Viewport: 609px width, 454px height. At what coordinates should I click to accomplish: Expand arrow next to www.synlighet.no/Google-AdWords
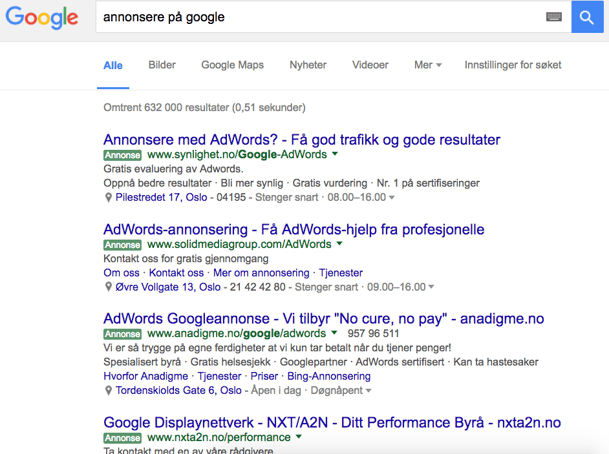point(335,154)
